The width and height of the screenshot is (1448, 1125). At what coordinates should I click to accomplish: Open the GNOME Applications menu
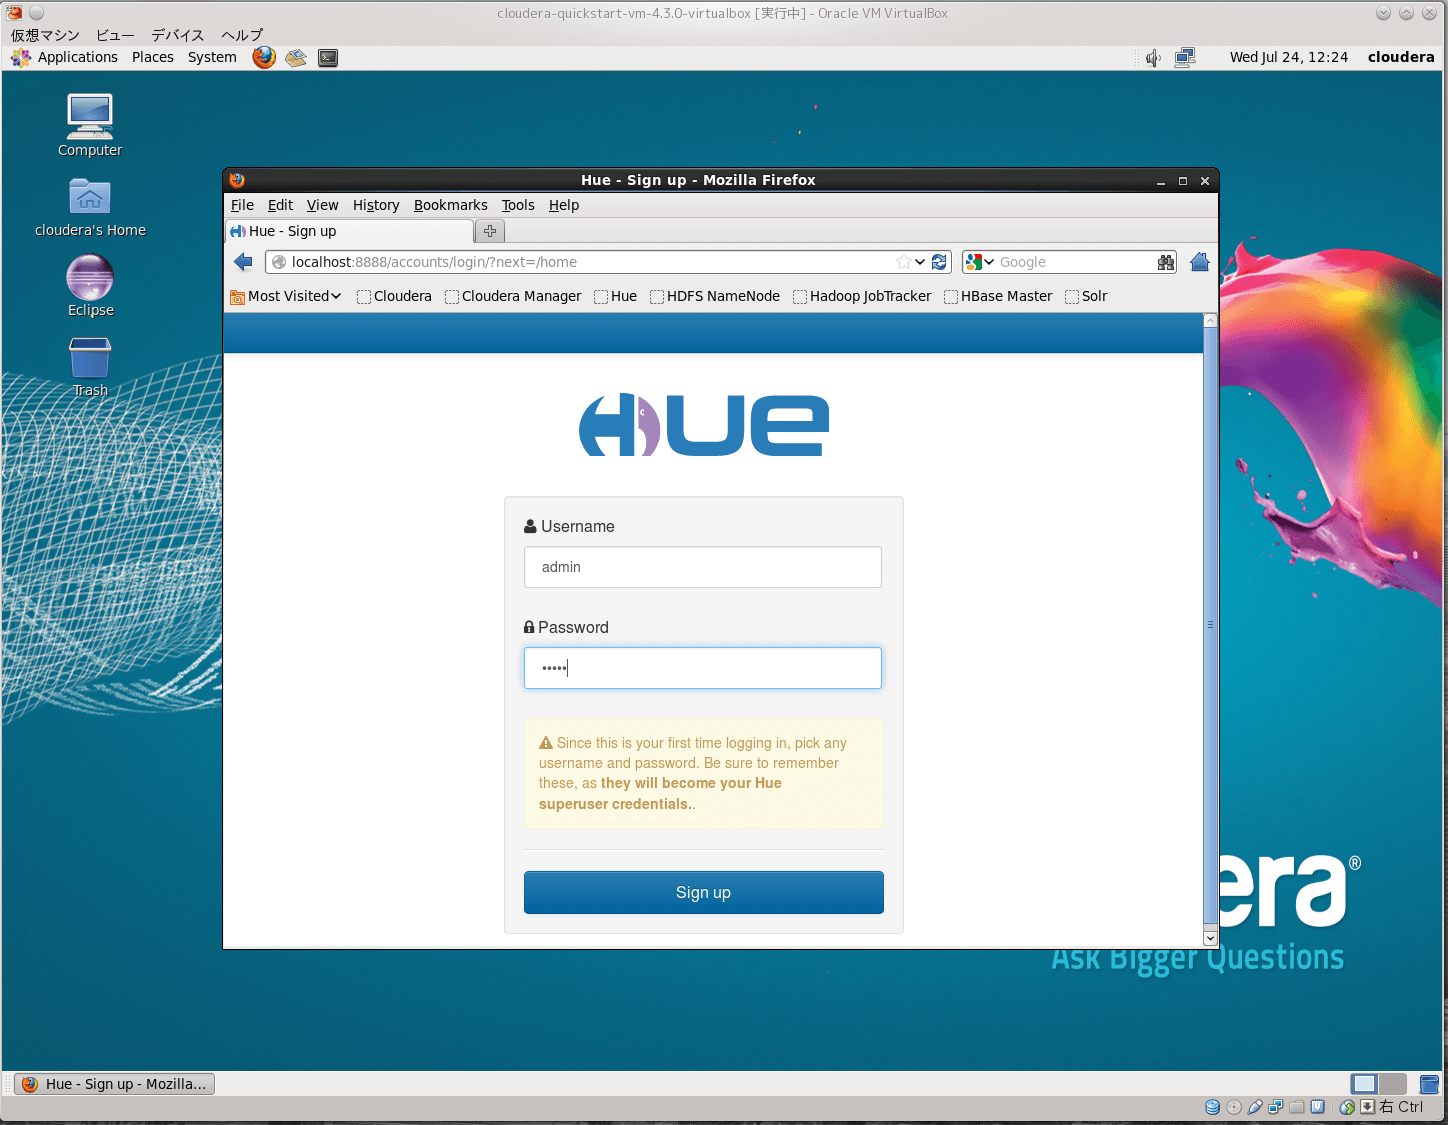[64, 57]
